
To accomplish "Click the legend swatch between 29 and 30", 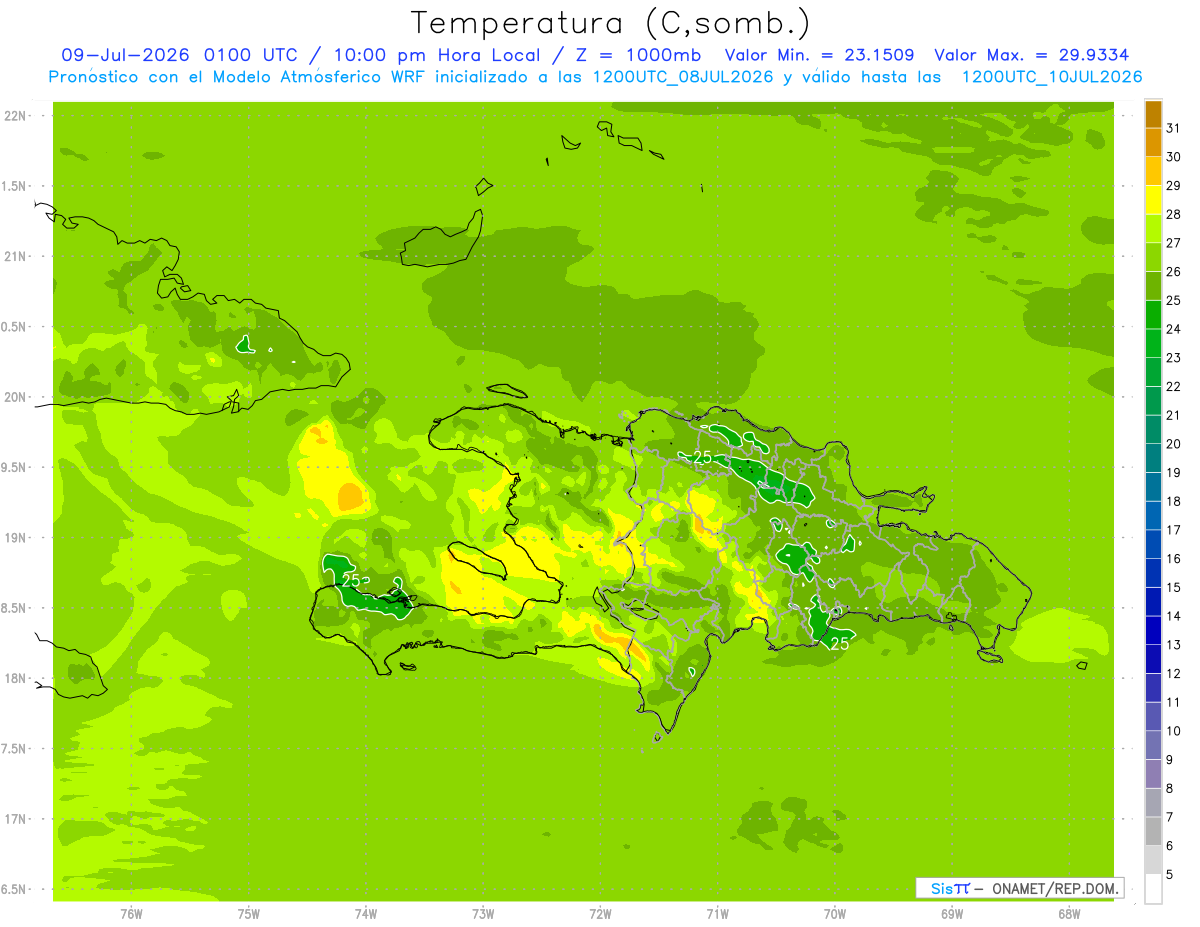I will click(x=1154, y=171).
